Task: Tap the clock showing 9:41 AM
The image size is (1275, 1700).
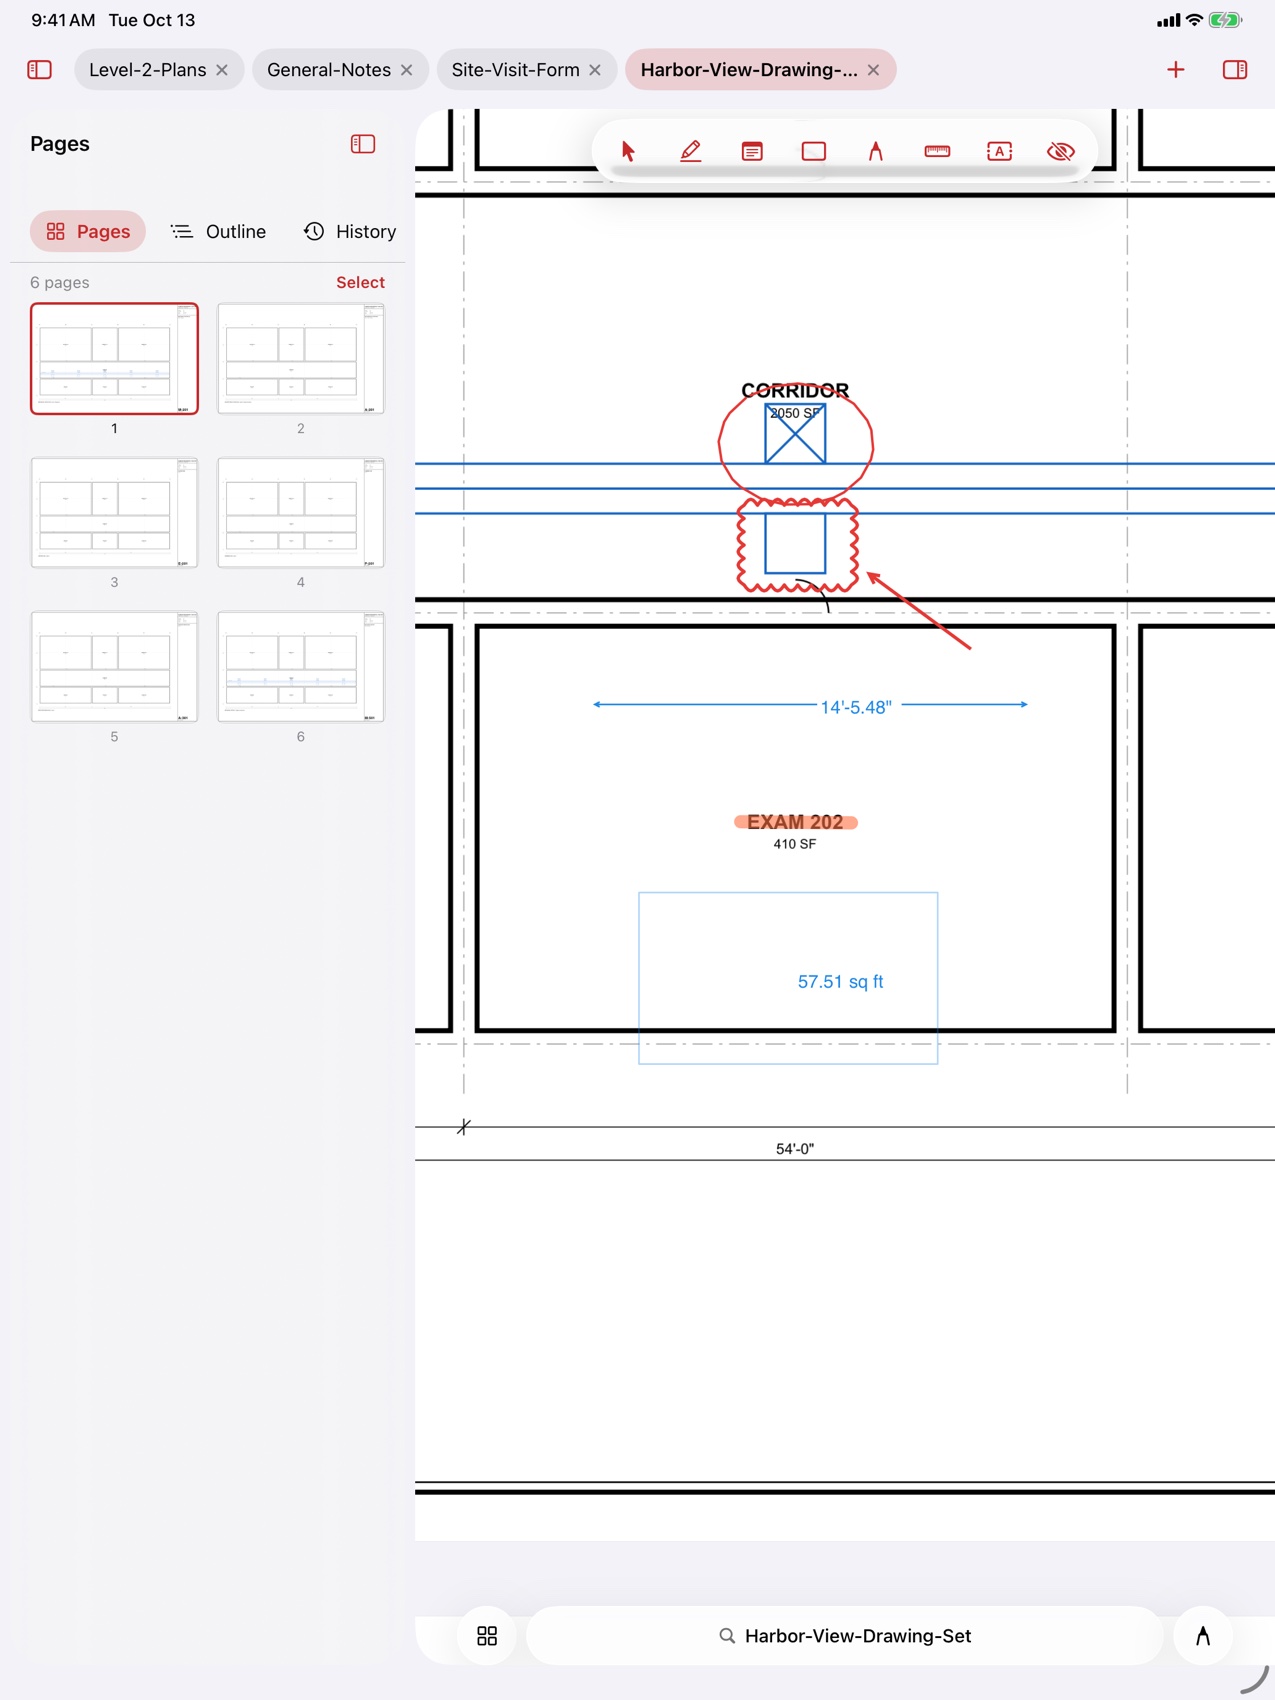Action: click(x=63, y=20)
